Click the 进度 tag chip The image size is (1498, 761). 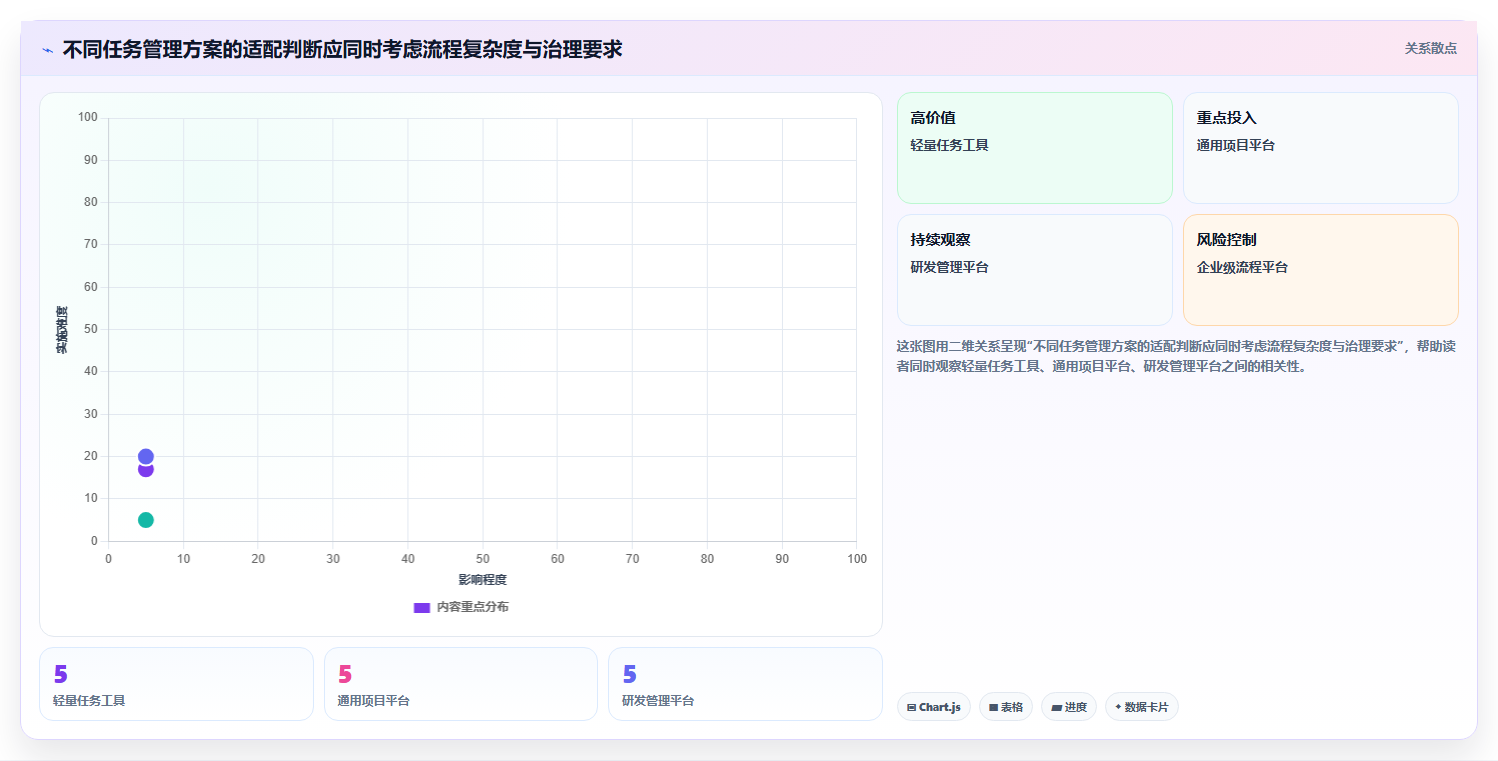pyautogui.click(x=1069, y=707)
